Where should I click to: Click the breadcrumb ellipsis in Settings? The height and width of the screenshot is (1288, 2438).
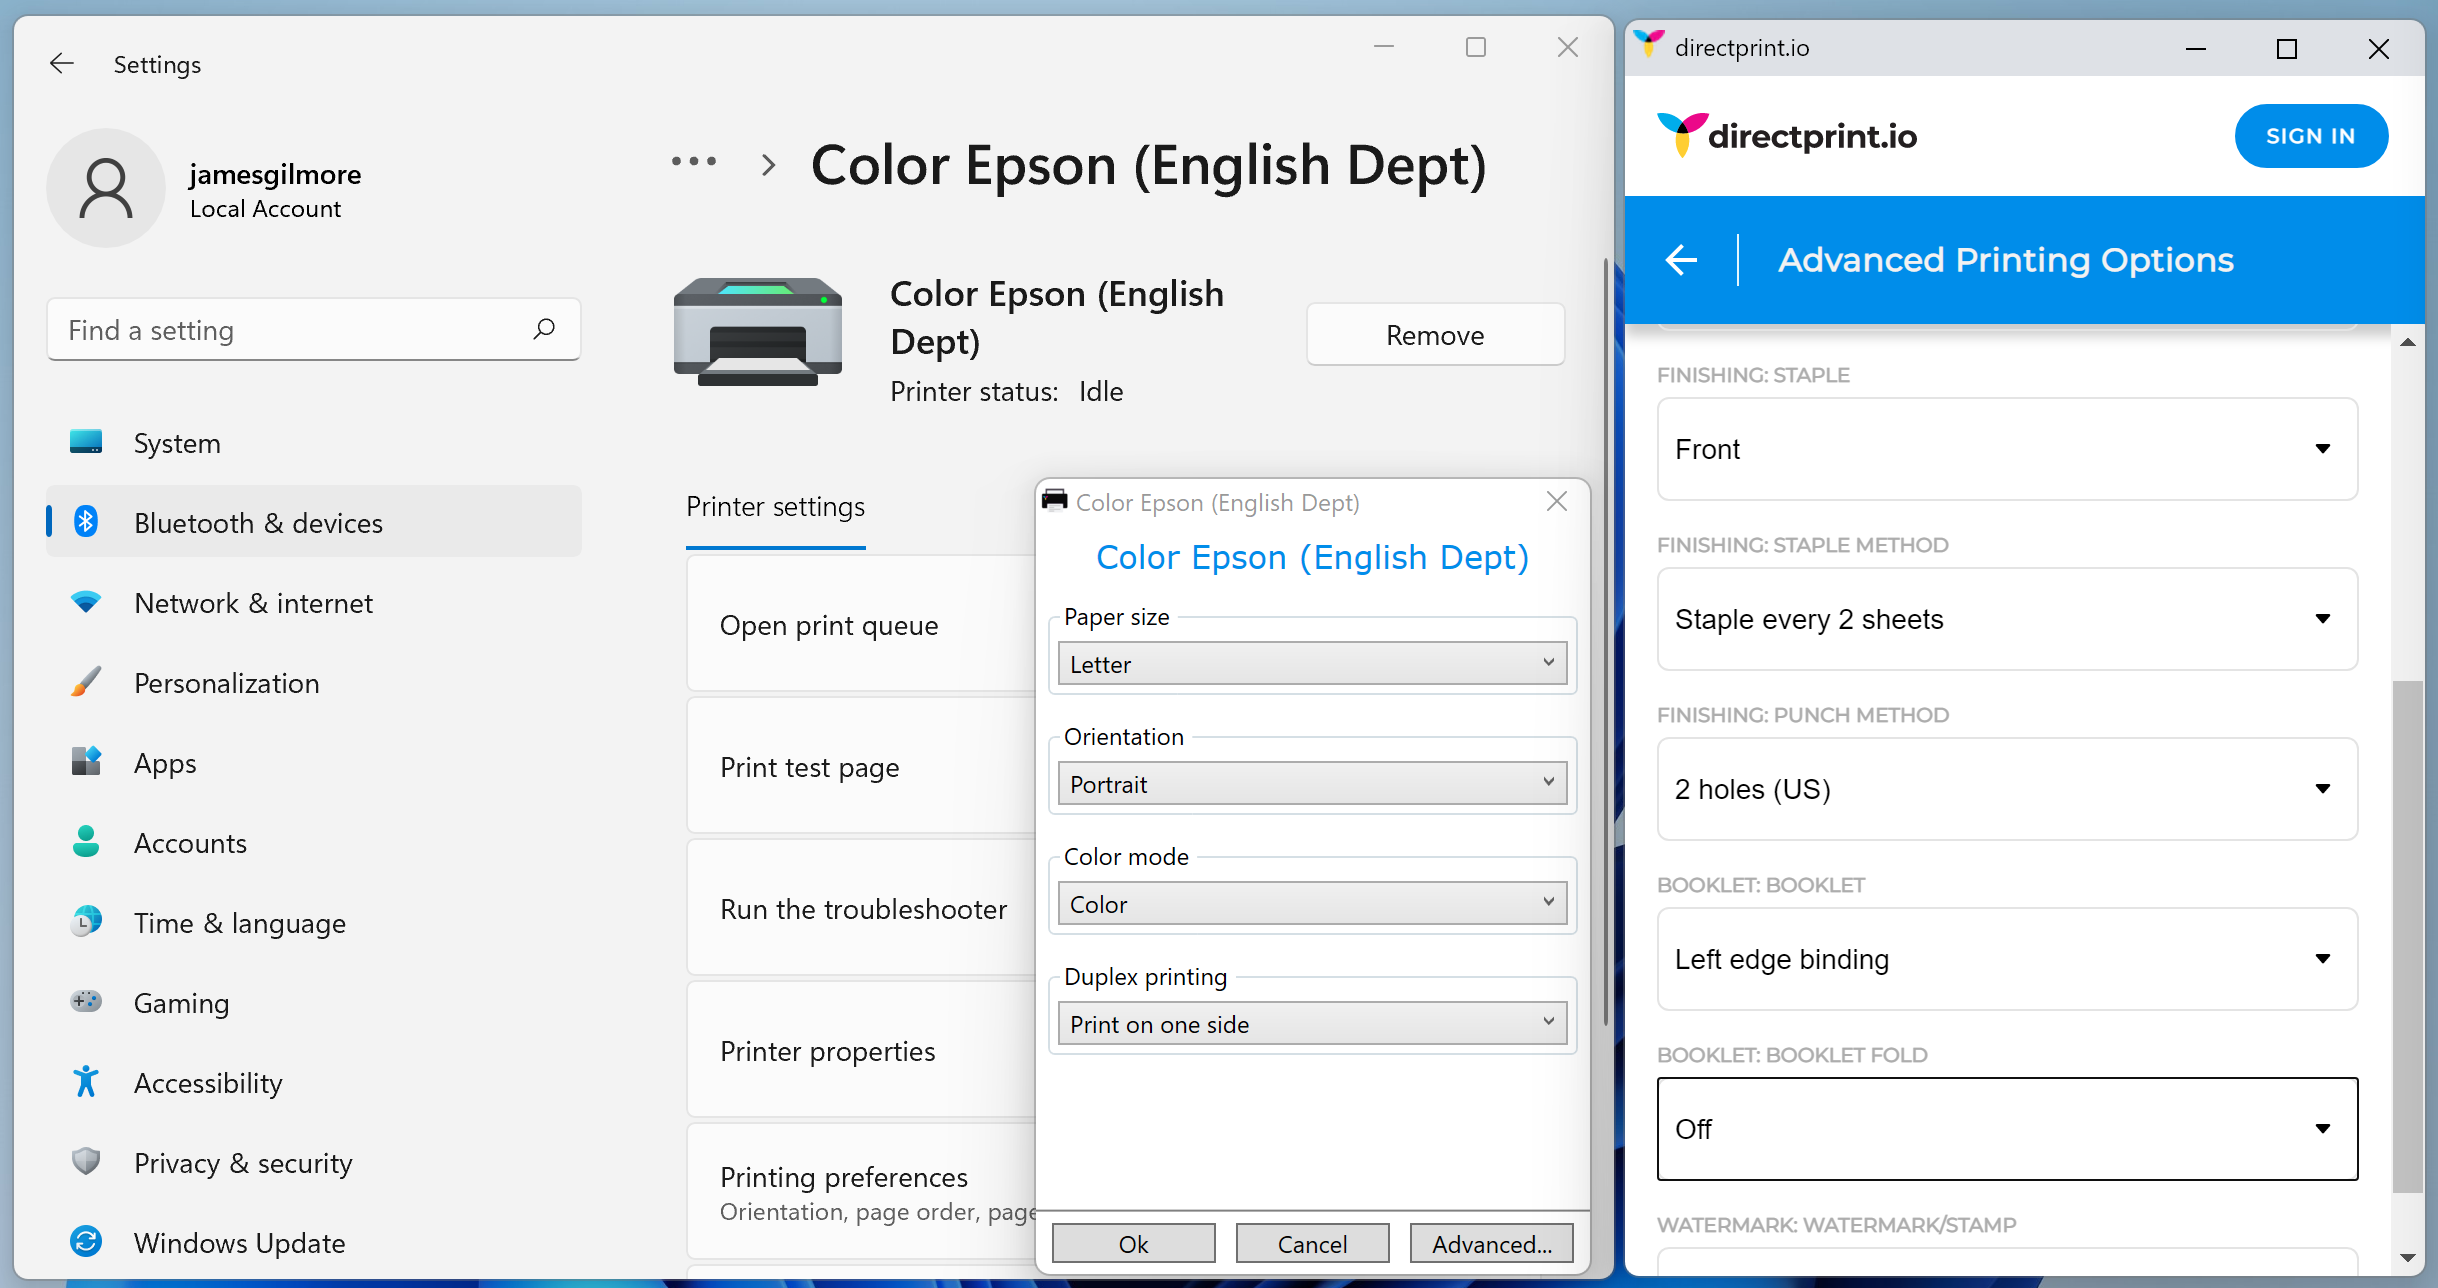[694, 162]
